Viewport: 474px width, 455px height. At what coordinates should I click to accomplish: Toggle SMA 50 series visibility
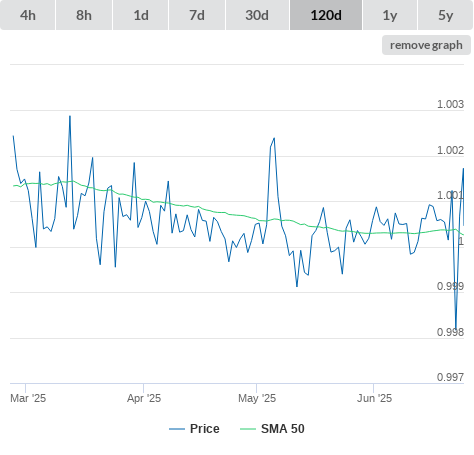[283, 429]
